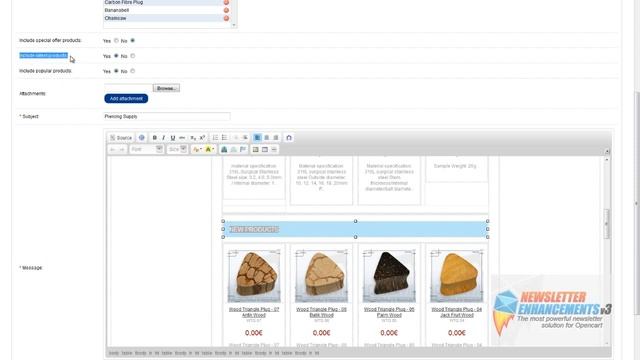This screenshot has height=360, width=640.
Task: Select No for include popular products
Action: click(133, 71)
